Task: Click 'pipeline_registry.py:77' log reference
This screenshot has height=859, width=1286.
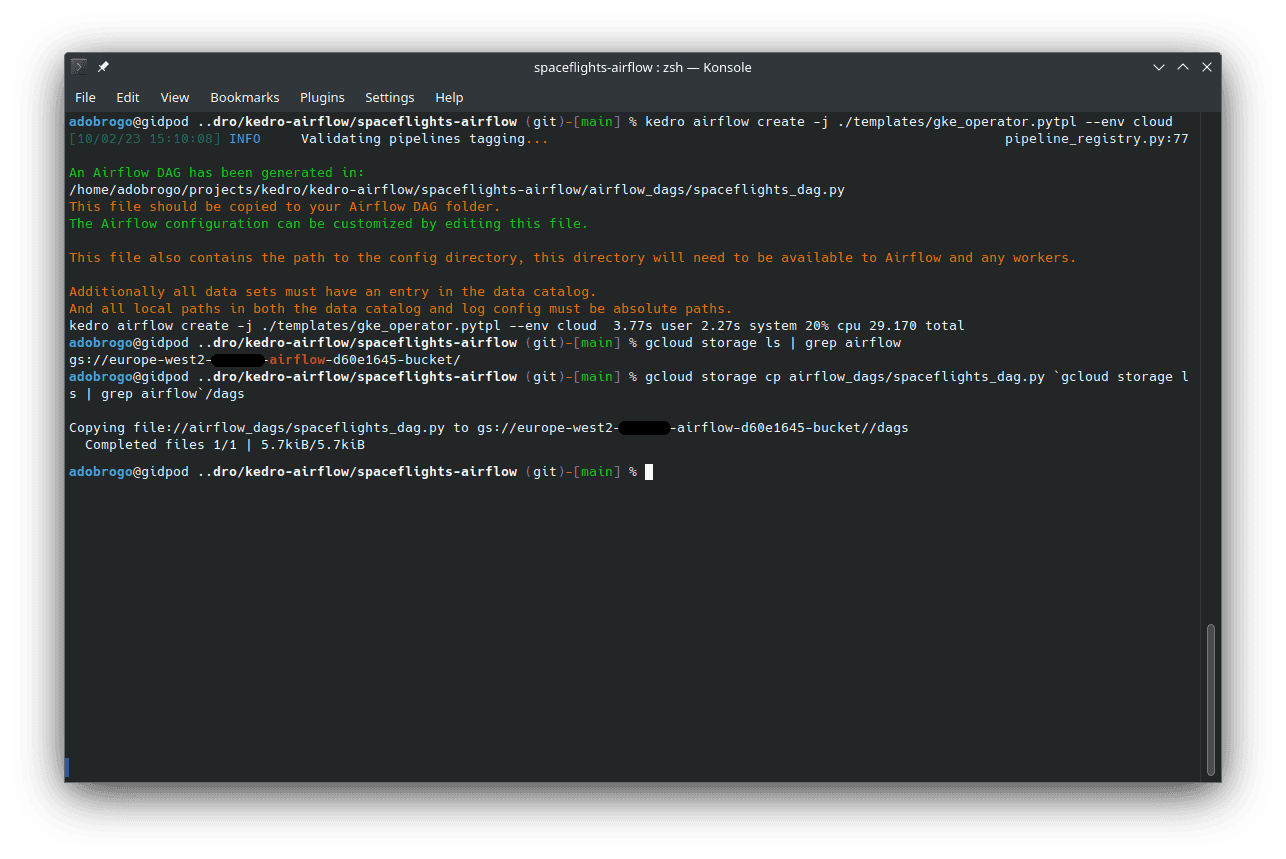Action: 1096,139
